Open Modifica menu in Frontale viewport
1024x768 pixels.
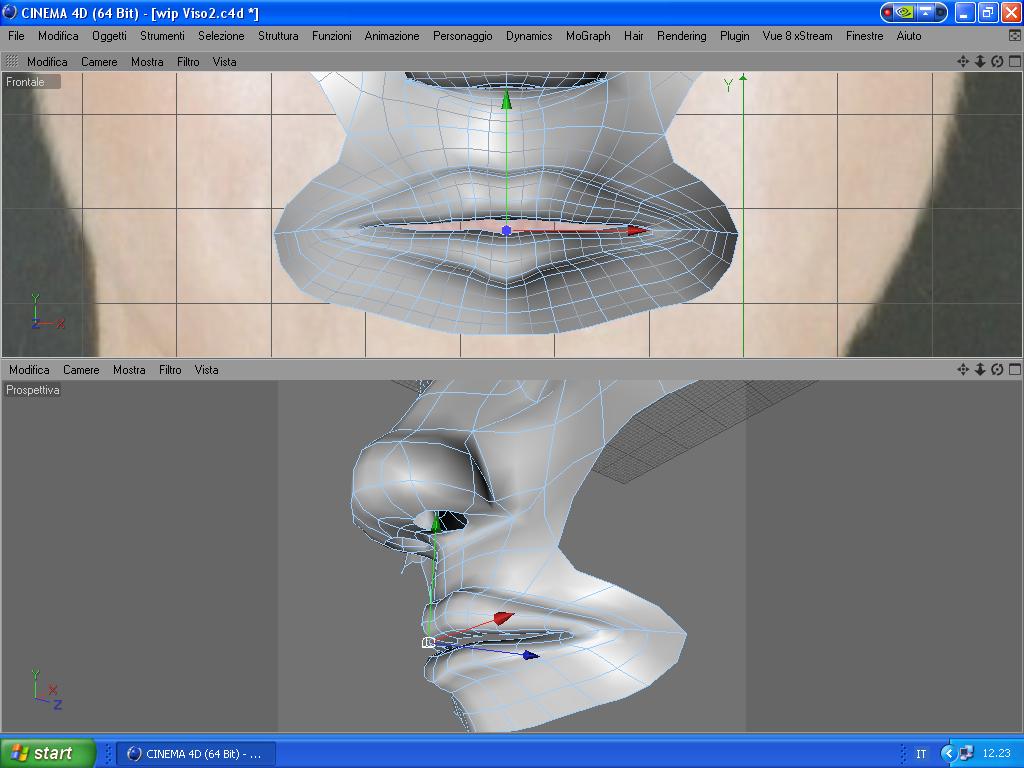(47, 61)
